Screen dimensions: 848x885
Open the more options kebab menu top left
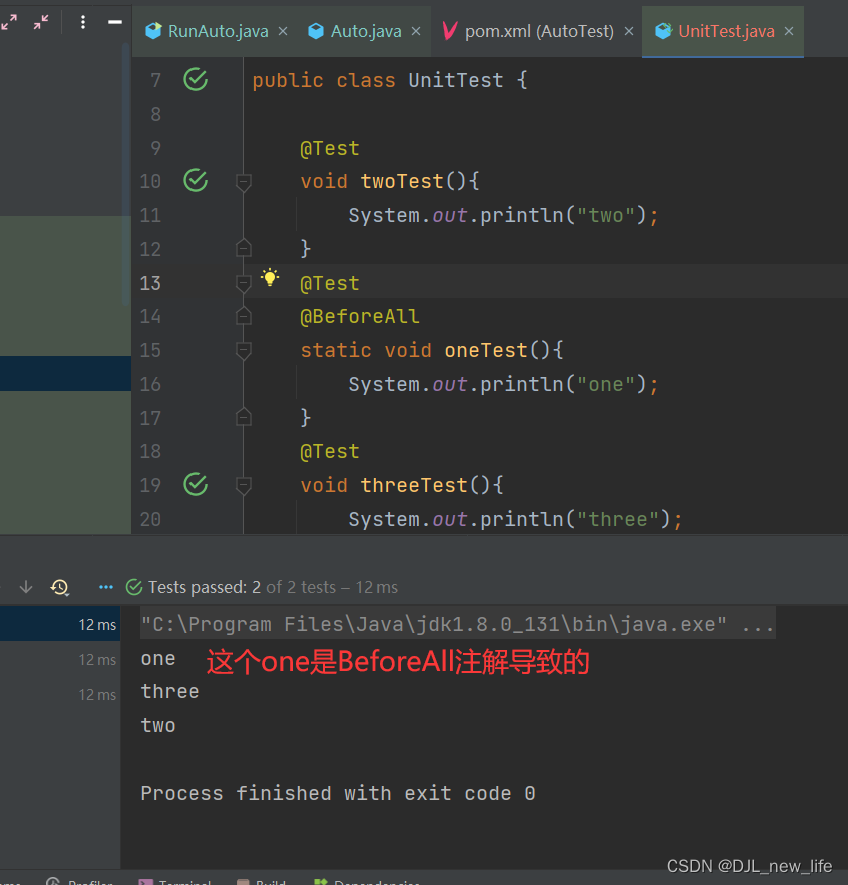[83, 21]
